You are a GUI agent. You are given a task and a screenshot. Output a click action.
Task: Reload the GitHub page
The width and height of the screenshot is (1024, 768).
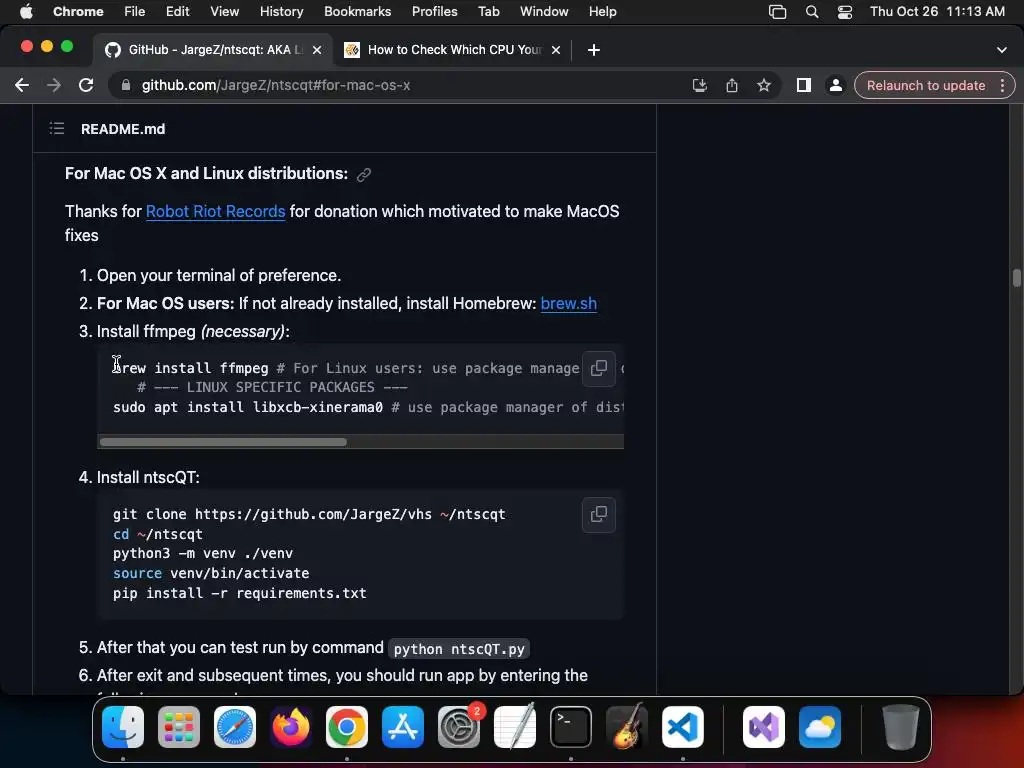[x=86, y=86]
